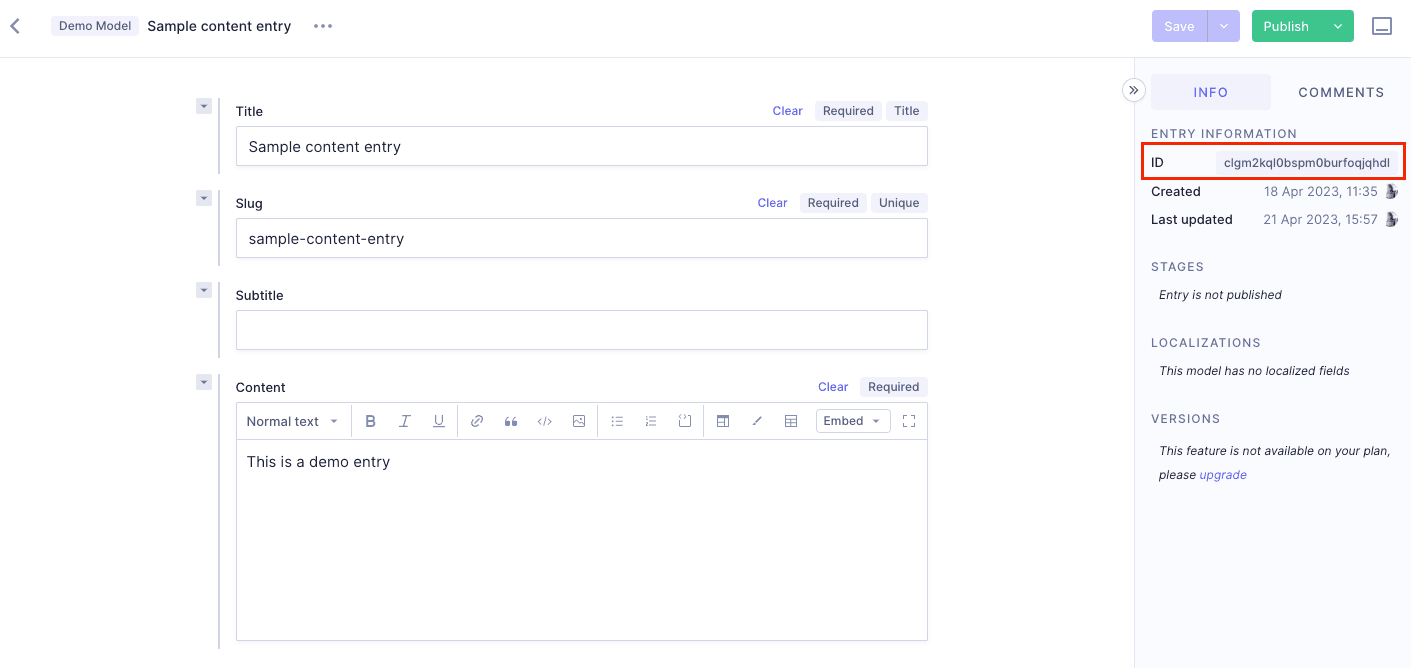Select the underline formatting icon
The width and height of the screenshot is (1411, 668).
(x=438, y=420)
